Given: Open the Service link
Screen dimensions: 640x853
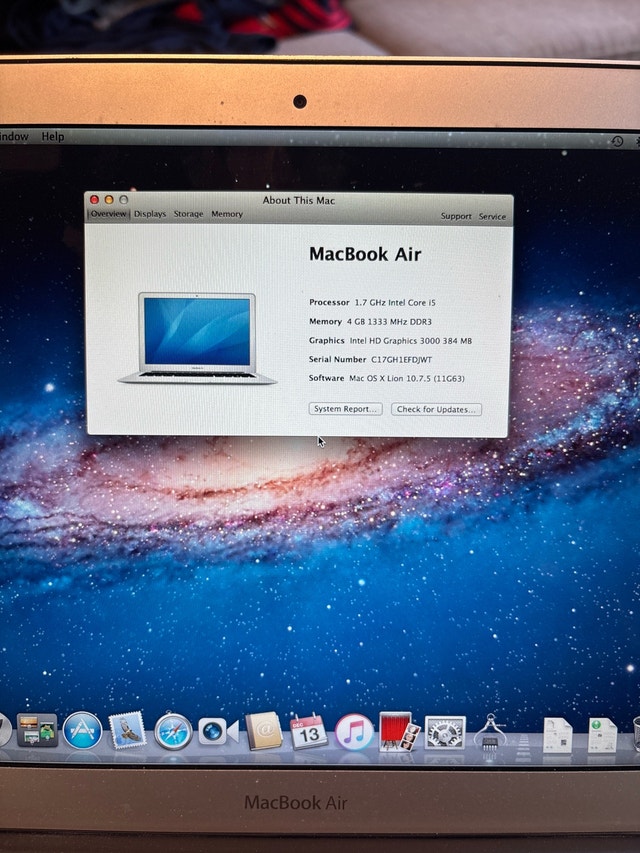Looking at the screenshot, I should (x=493, y=217).
